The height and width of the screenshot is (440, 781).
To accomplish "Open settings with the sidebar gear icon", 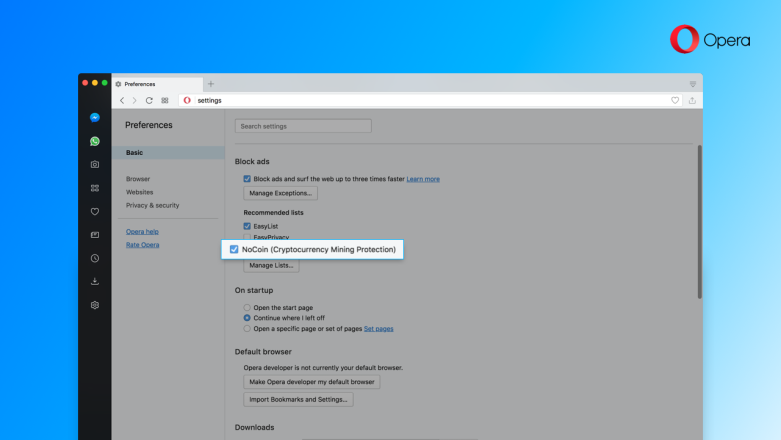I will (95, 305).
